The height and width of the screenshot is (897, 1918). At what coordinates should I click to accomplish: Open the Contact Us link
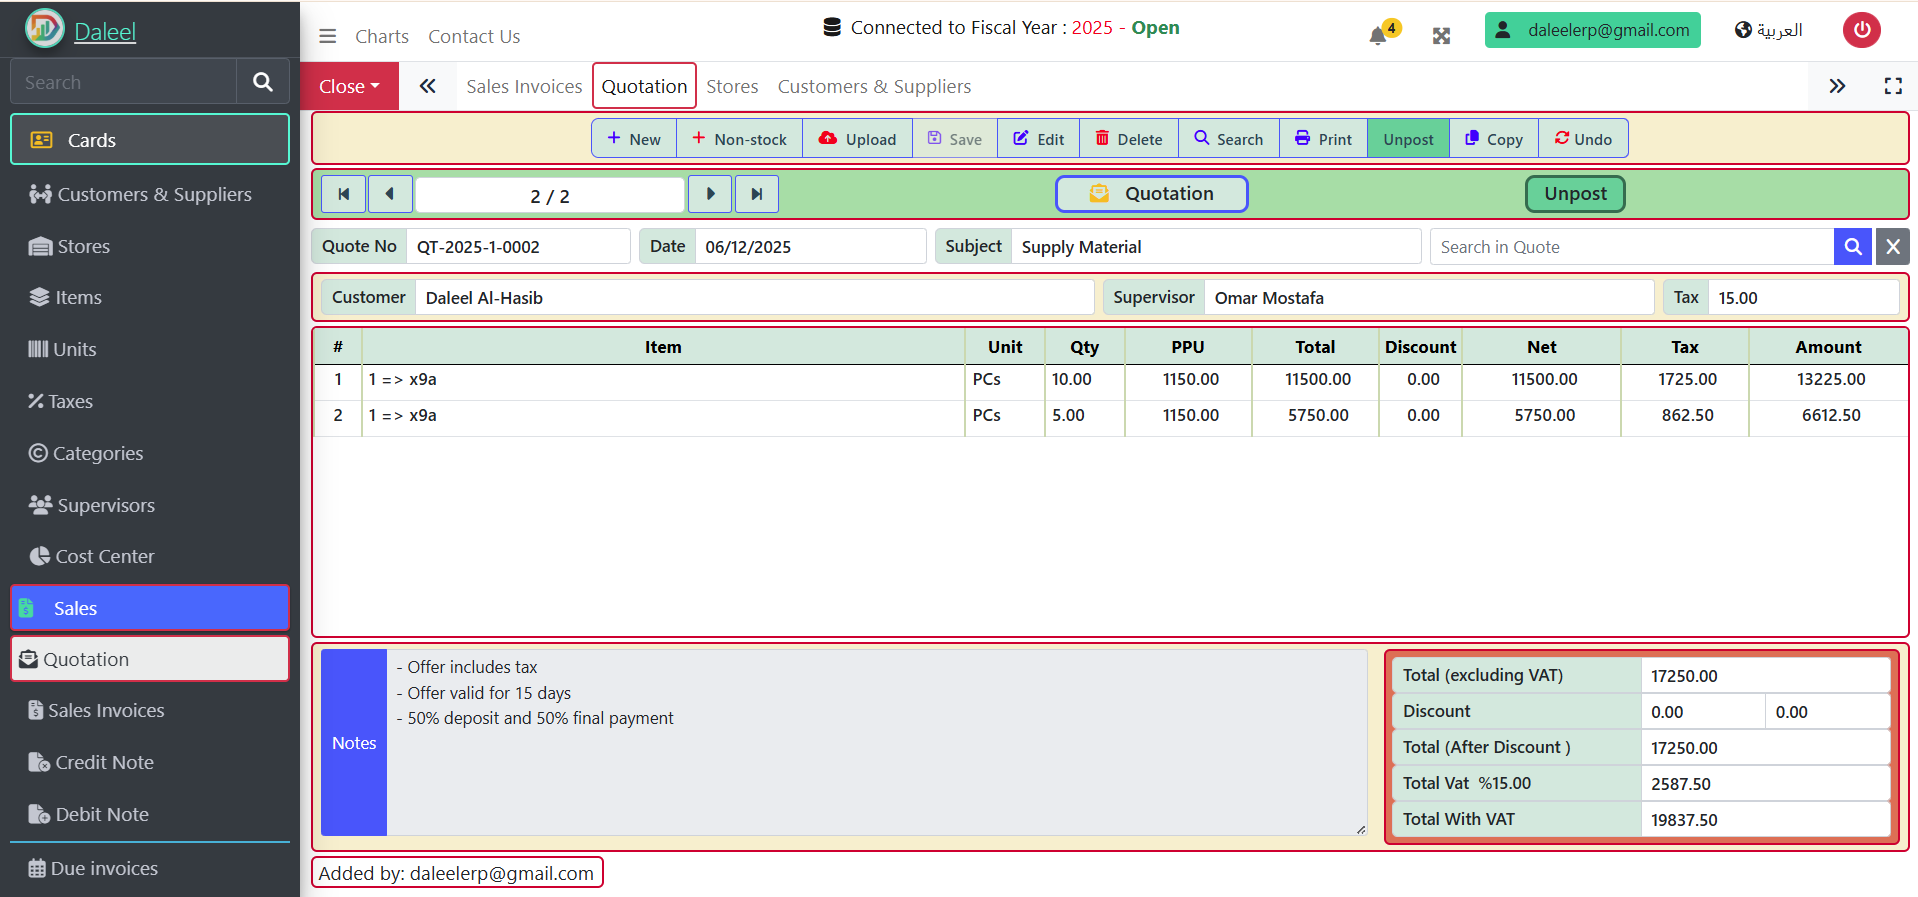pos(474,37)
